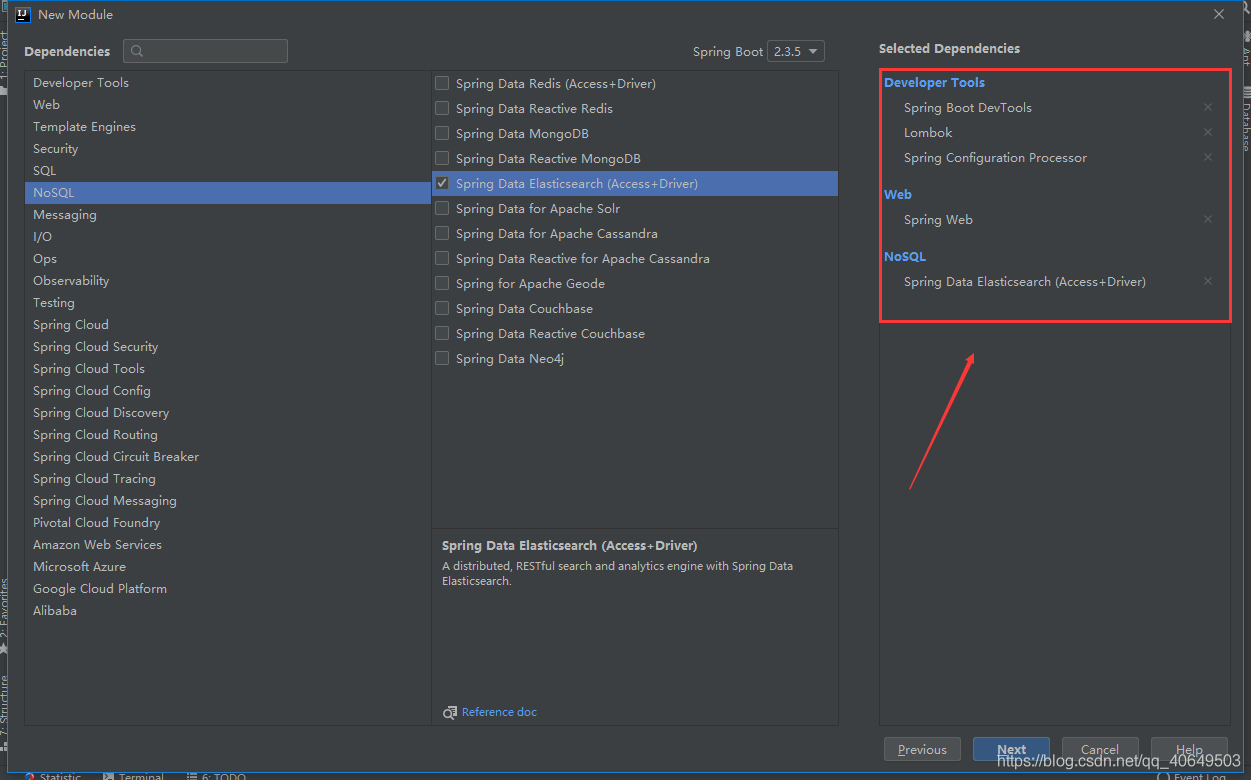Select Spring Web in Selected Dependencies
This screenshot has height=780, width=1251.
[938, 219]
